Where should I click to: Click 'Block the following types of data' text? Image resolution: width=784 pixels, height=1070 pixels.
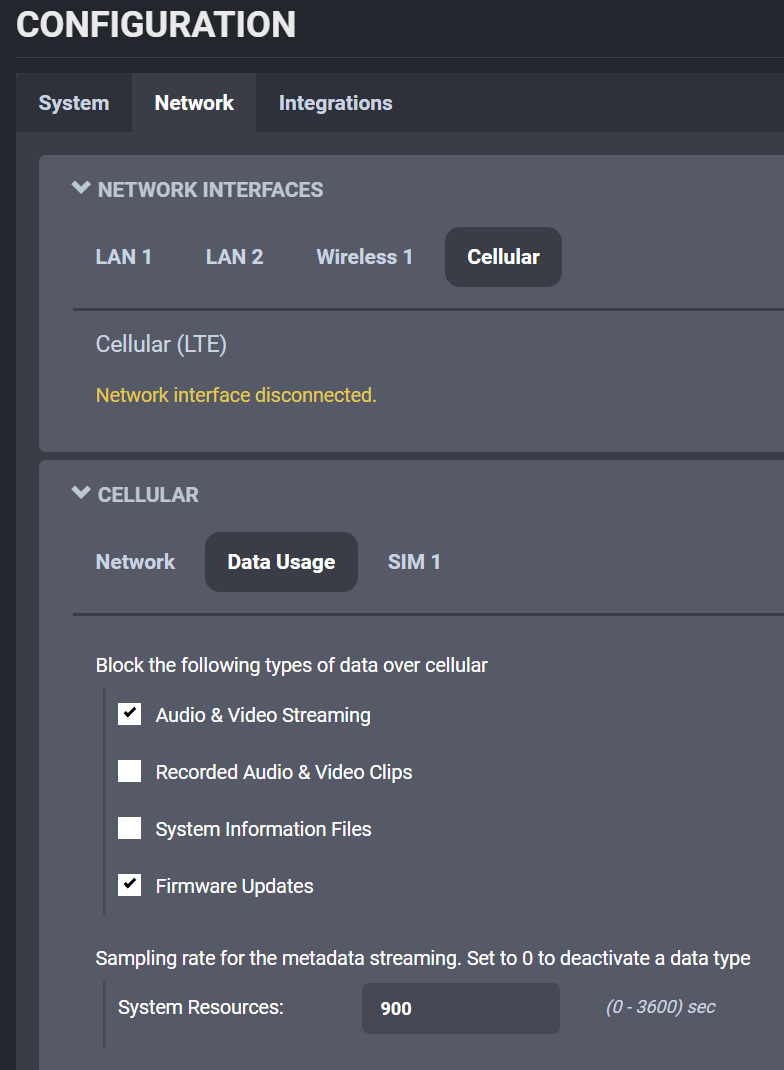tap(291, 665)
